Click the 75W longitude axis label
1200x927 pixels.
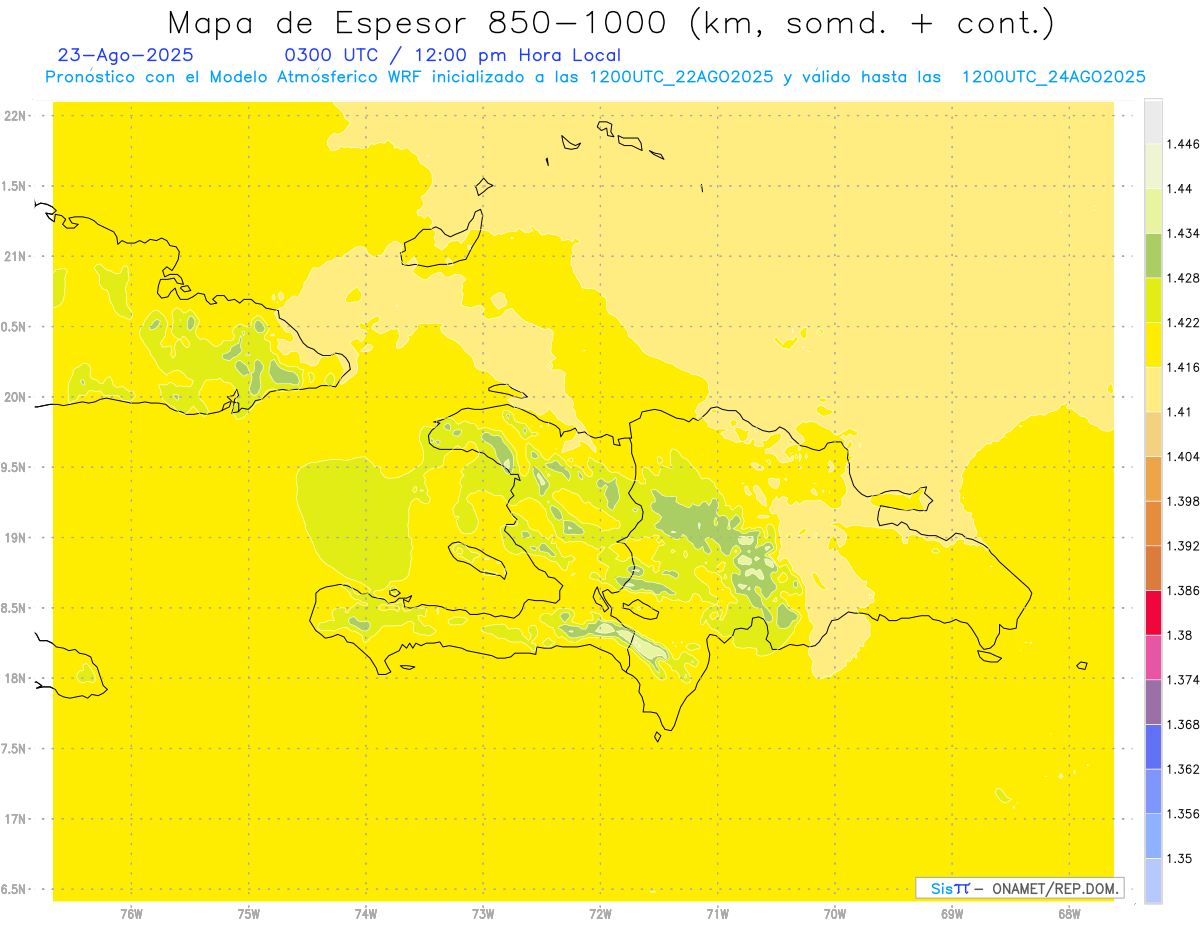[x=249, y=914]
